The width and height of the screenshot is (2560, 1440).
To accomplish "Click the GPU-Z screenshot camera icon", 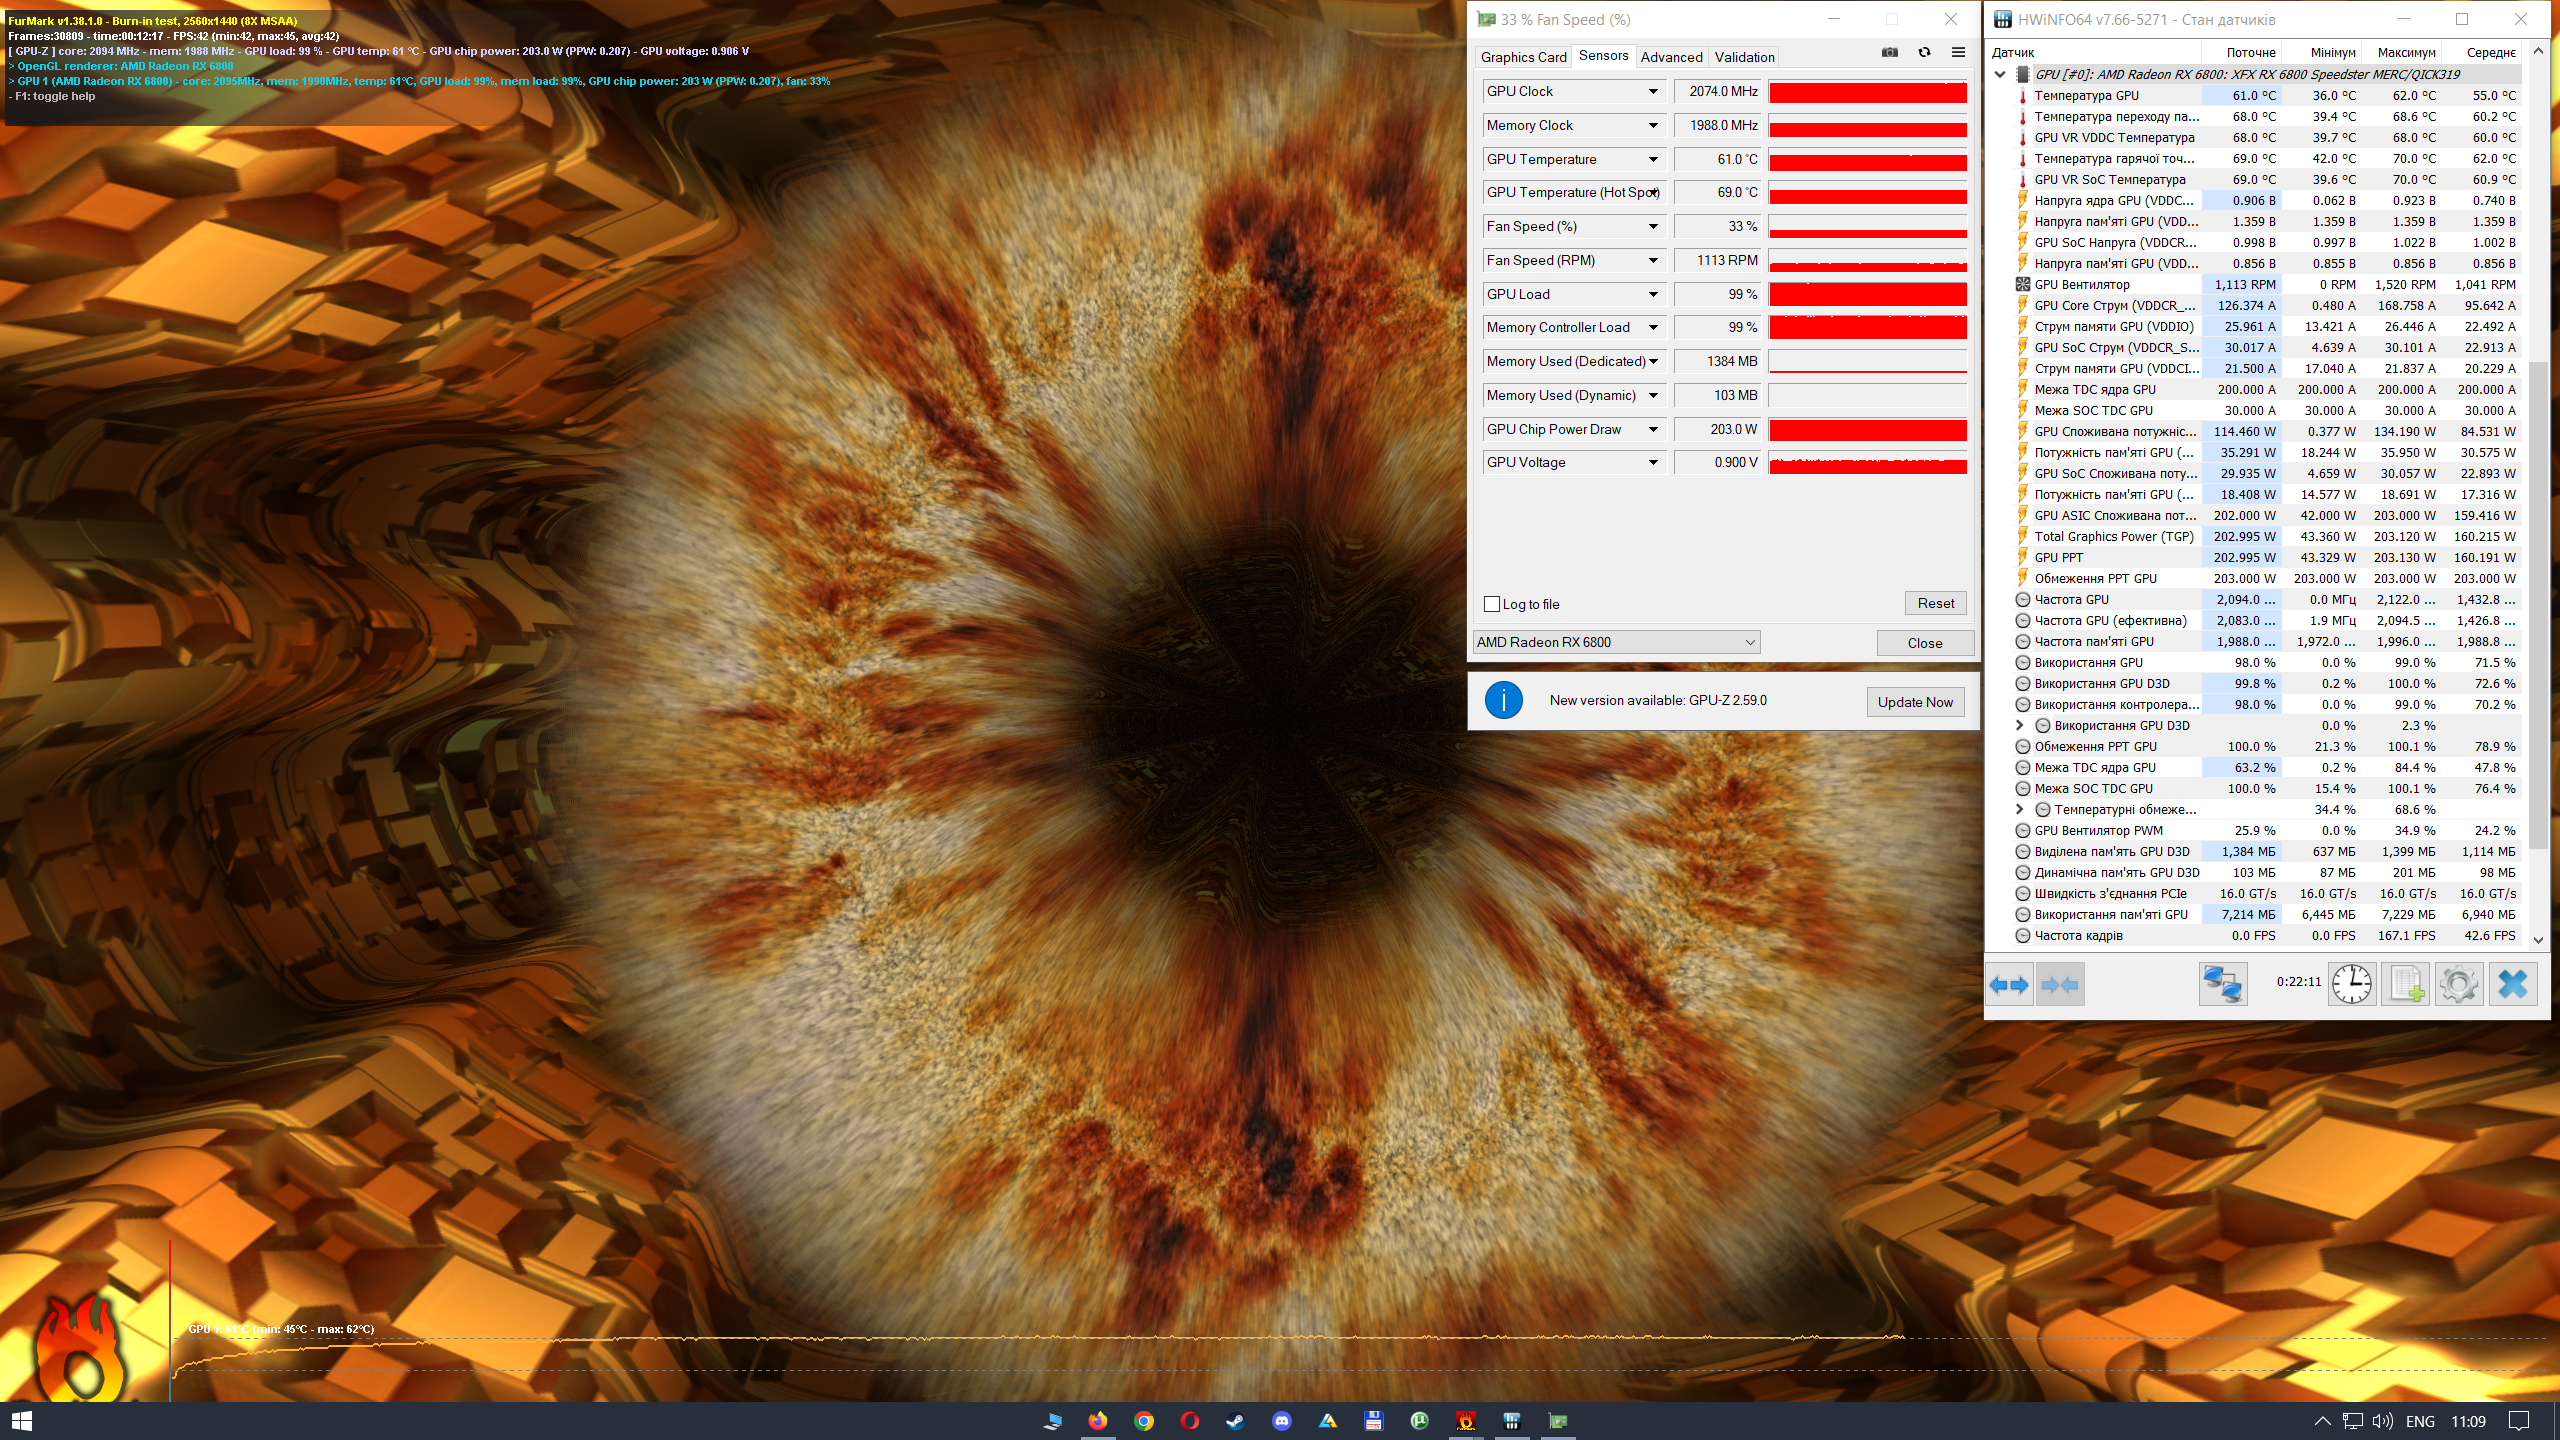I will (x=1889, y=53).
